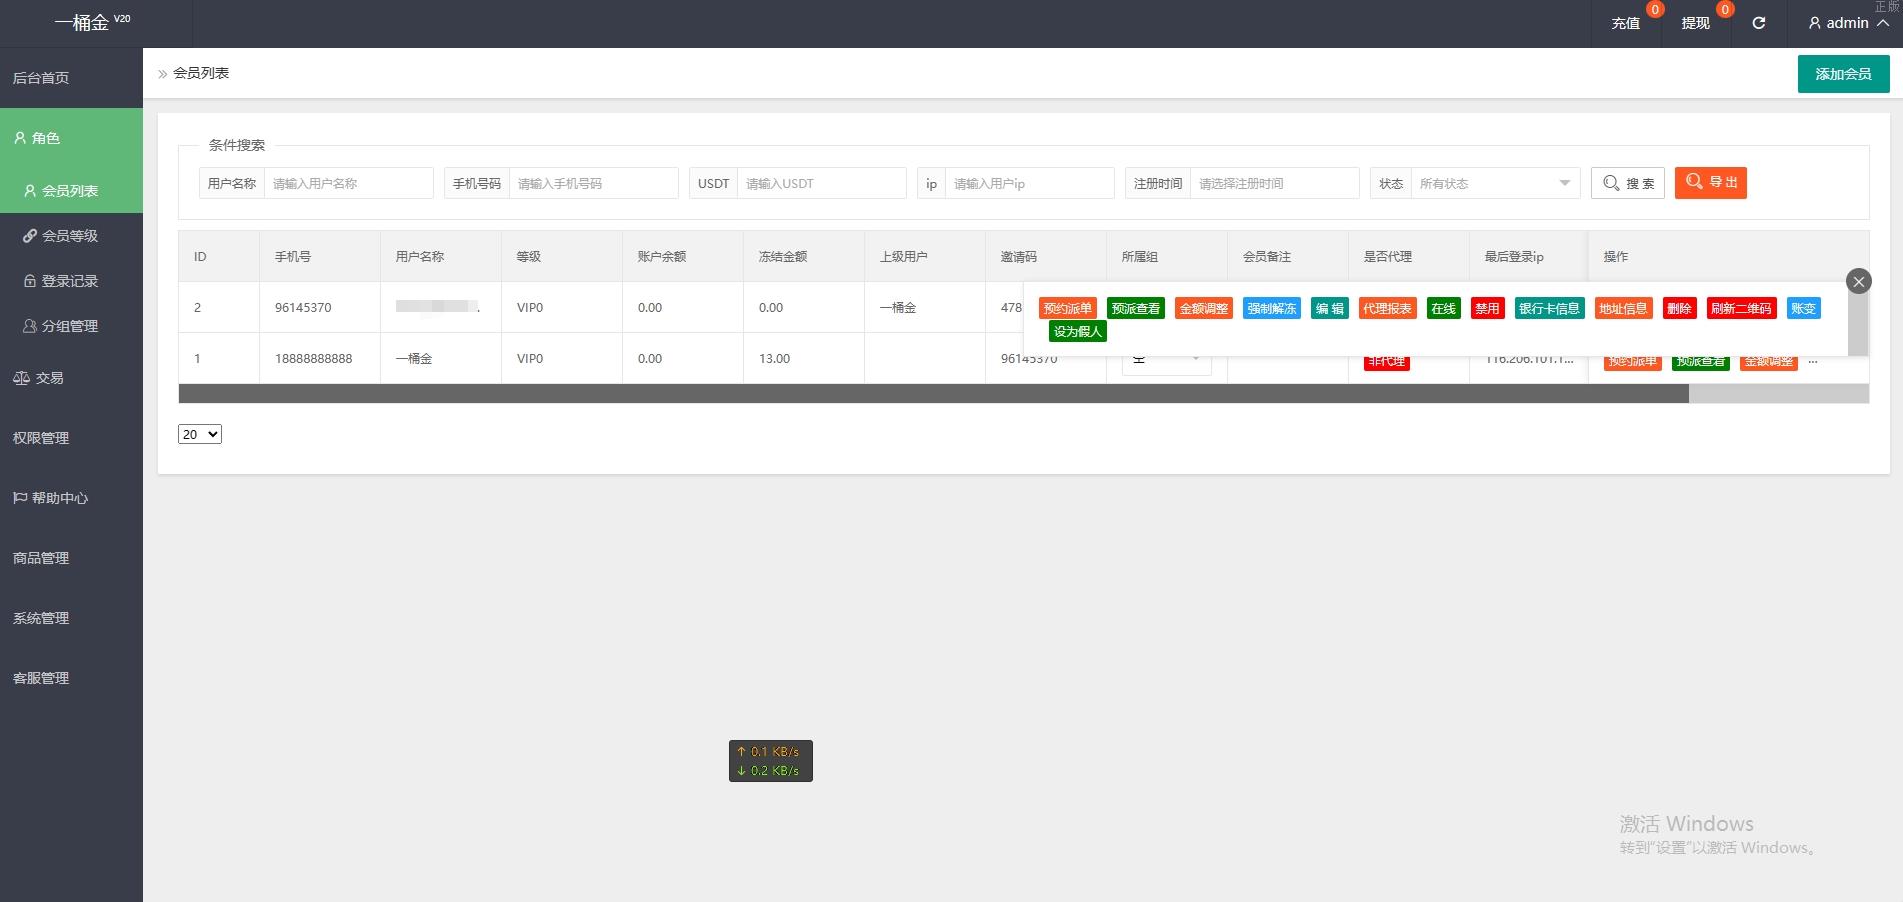This screenshot has height=902, width=1903.
Task: Open the page size dropdown showing 20
Action: coord(199,434)
